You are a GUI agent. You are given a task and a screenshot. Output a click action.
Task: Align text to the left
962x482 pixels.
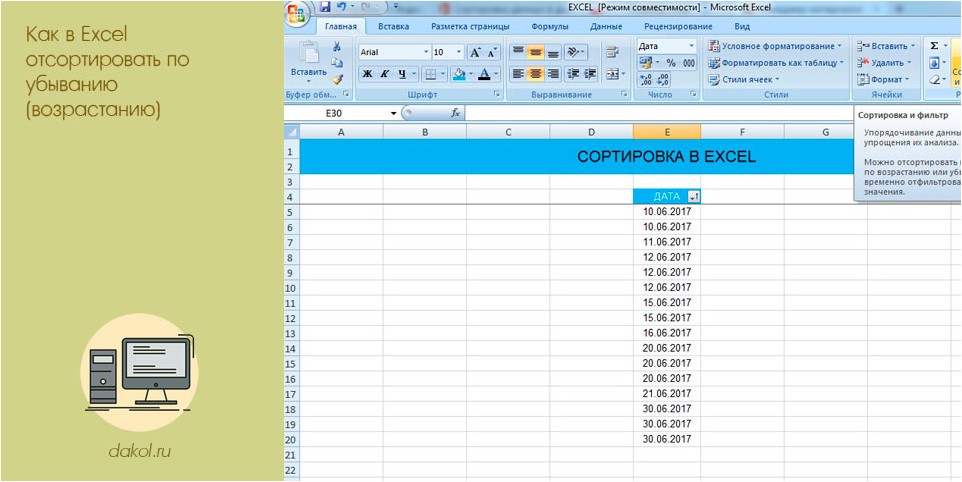pyautogui.click(x=519, y=74)
